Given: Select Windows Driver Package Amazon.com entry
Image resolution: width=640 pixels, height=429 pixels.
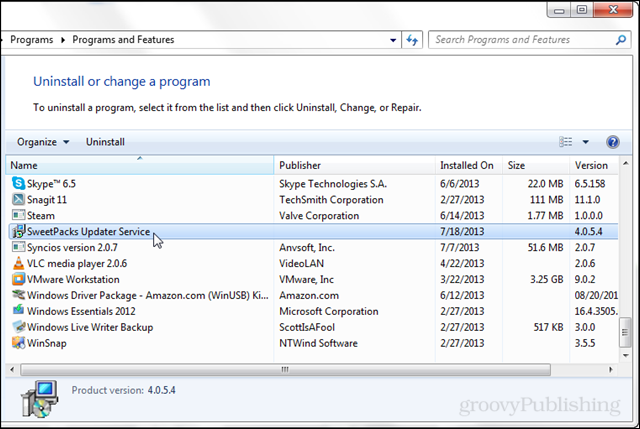Looking at the screenshot, I should 148,295.
